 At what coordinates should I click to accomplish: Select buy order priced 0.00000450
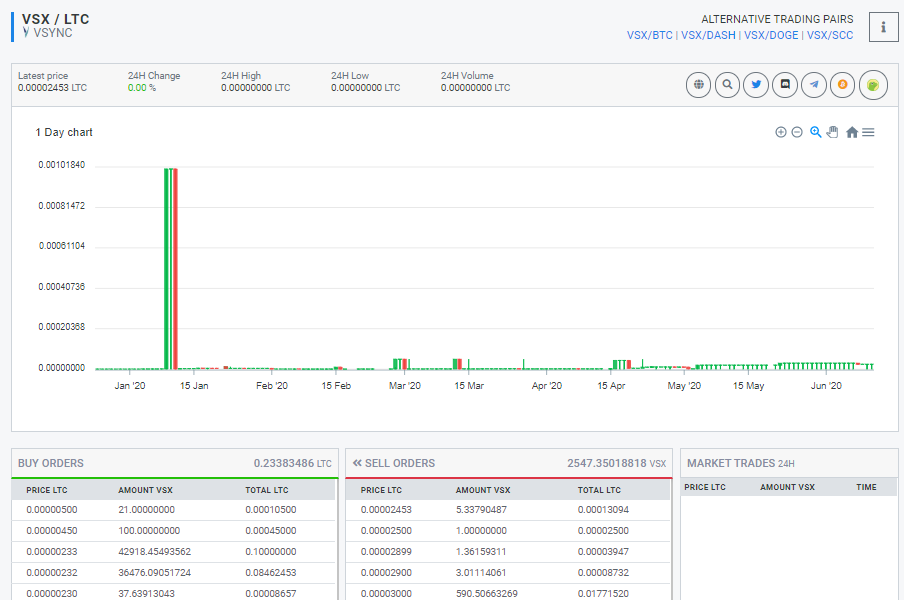[x=174, y=531]
